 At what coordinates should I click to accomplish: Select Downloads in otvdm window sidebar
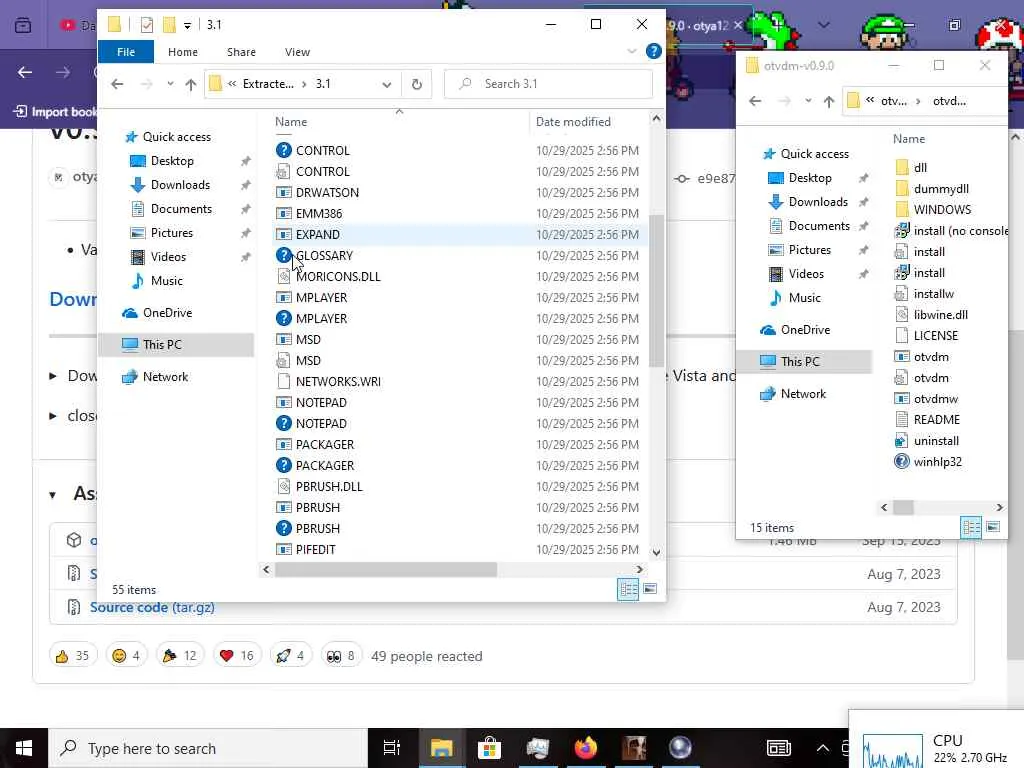pyautogui.click(x=818, y=202)
